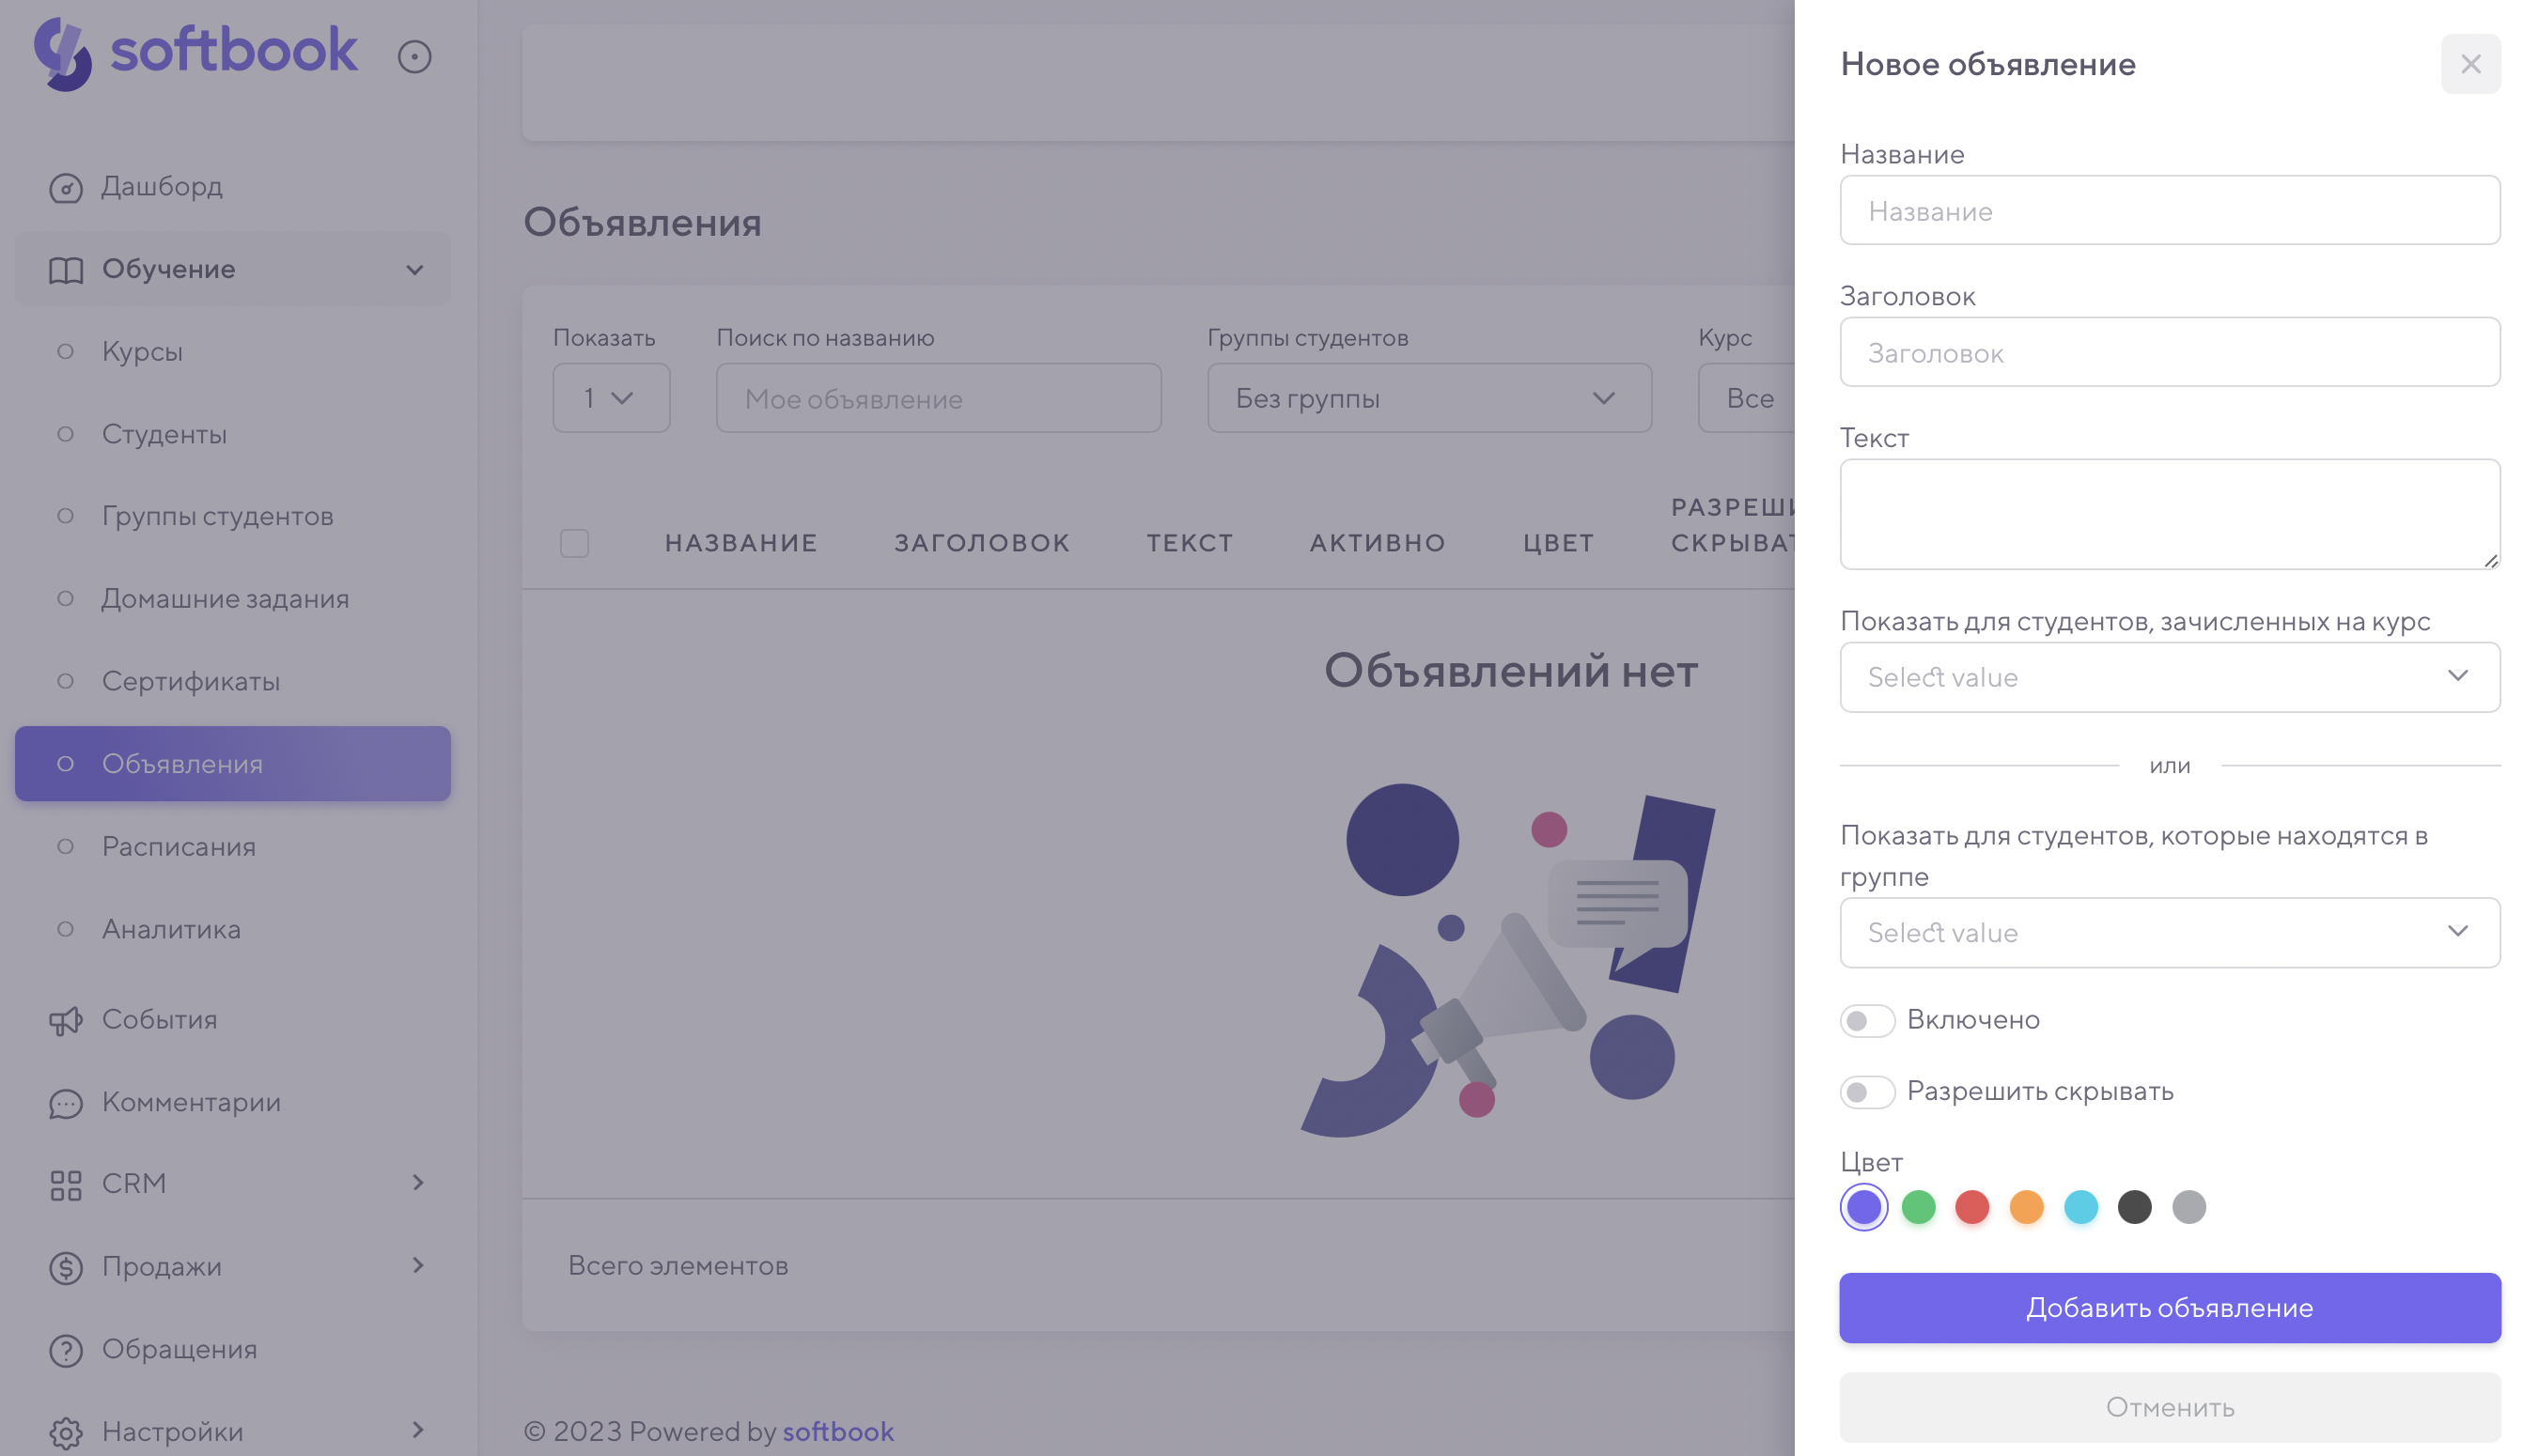Open the Группы студентов filter dropdown

click(x=1429, y=398)
